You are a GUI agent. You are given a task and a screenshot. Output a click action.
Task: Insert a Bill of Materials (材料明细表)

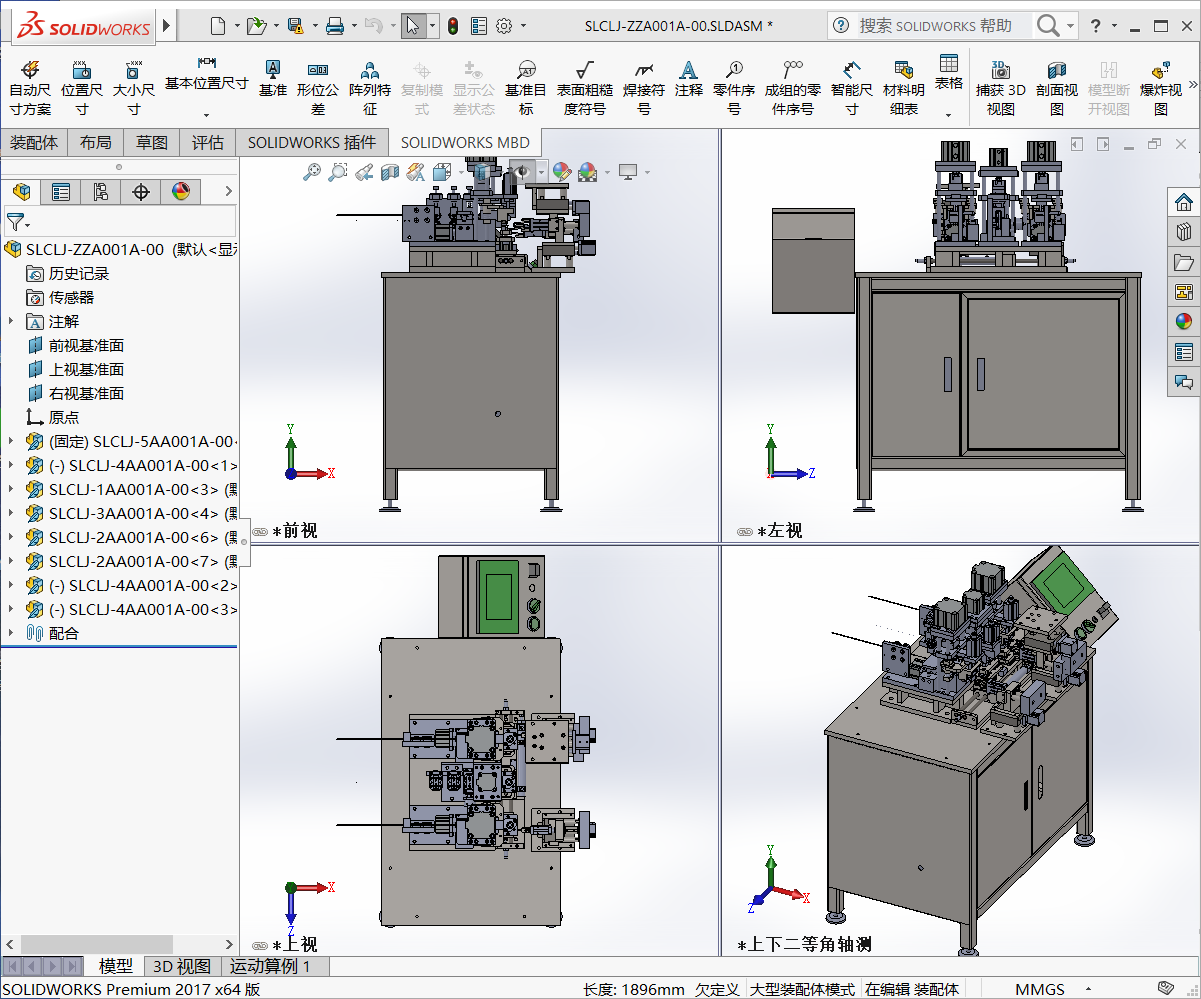point(904,87)
